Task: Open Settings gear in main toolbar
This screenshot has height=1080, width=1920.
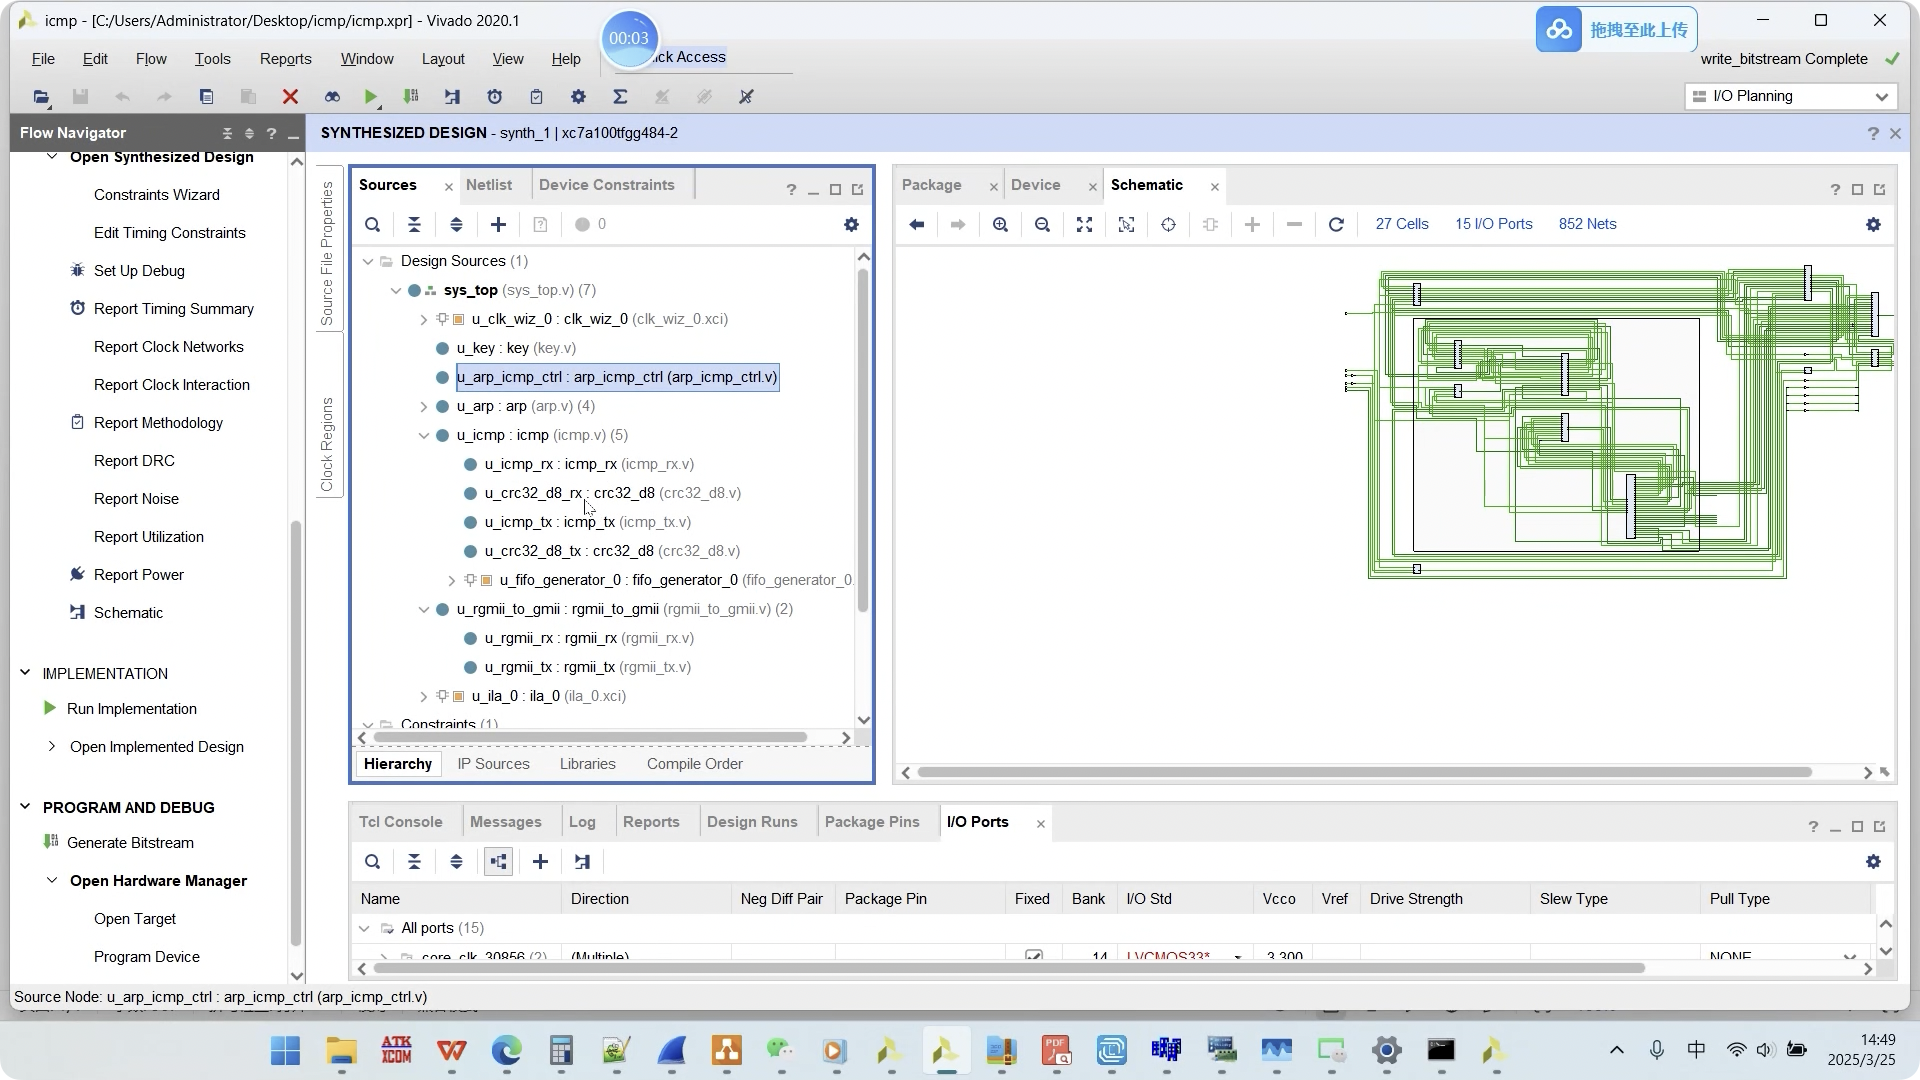Action: pos(578,97)
